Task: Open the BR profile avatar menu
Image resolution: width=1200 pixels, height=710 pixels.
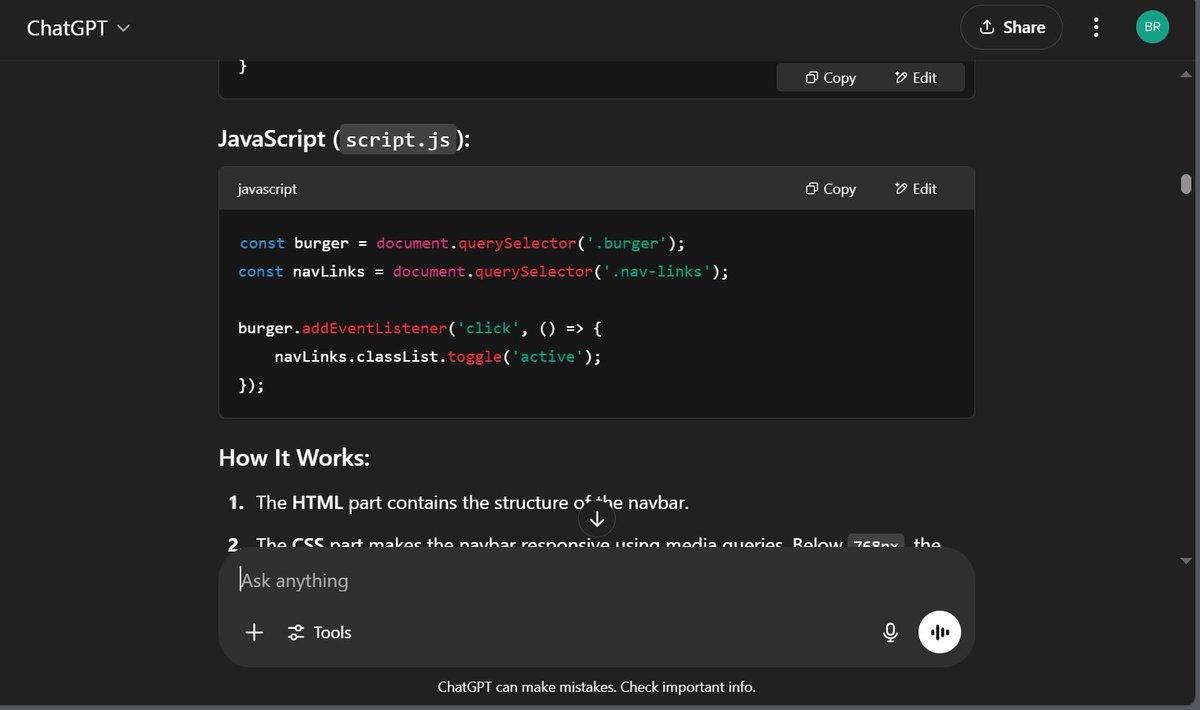Action: pyautogui.click(x=1152, y=28)
